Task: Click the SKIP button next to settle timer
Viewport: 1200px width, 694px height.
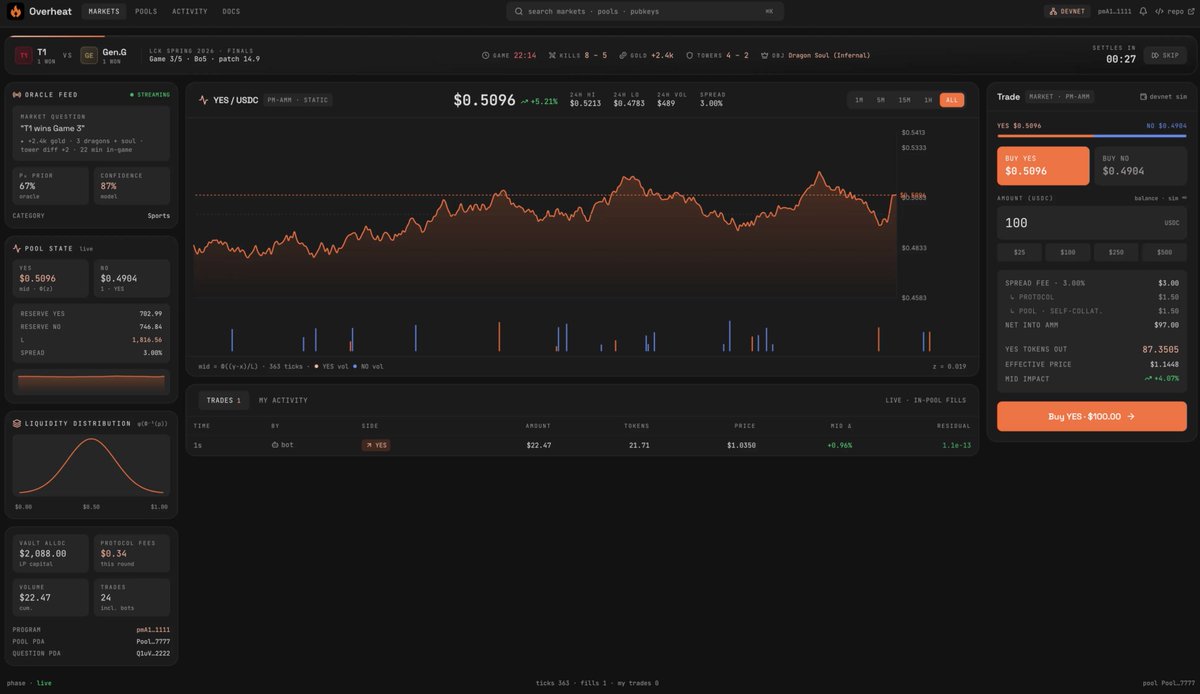Action: click(1165, 56)
